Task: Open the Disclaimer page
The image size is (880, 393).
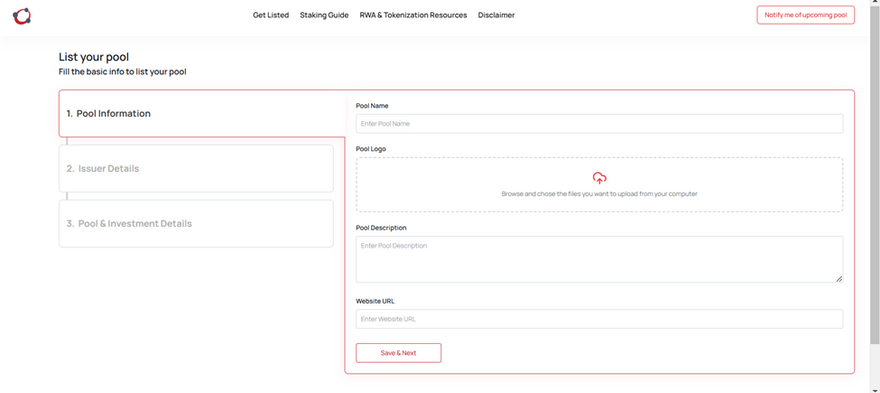Action: click(x=496, y=15)
